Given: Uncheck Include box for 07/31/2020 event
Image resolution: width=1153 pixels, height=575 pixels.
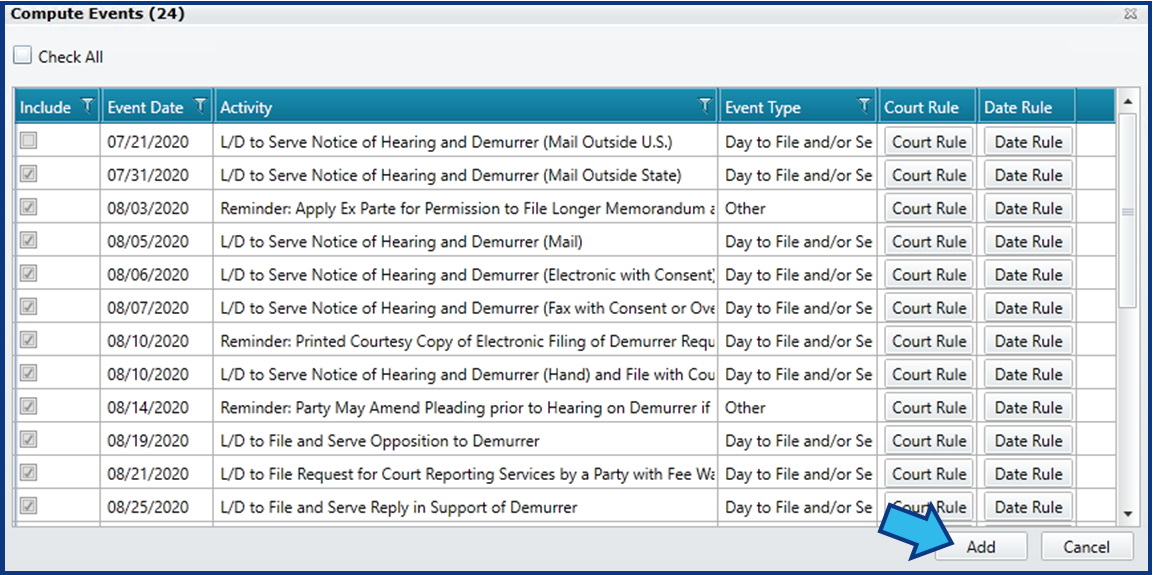Looking at the screenshot, I should click(x=29, y=174).
